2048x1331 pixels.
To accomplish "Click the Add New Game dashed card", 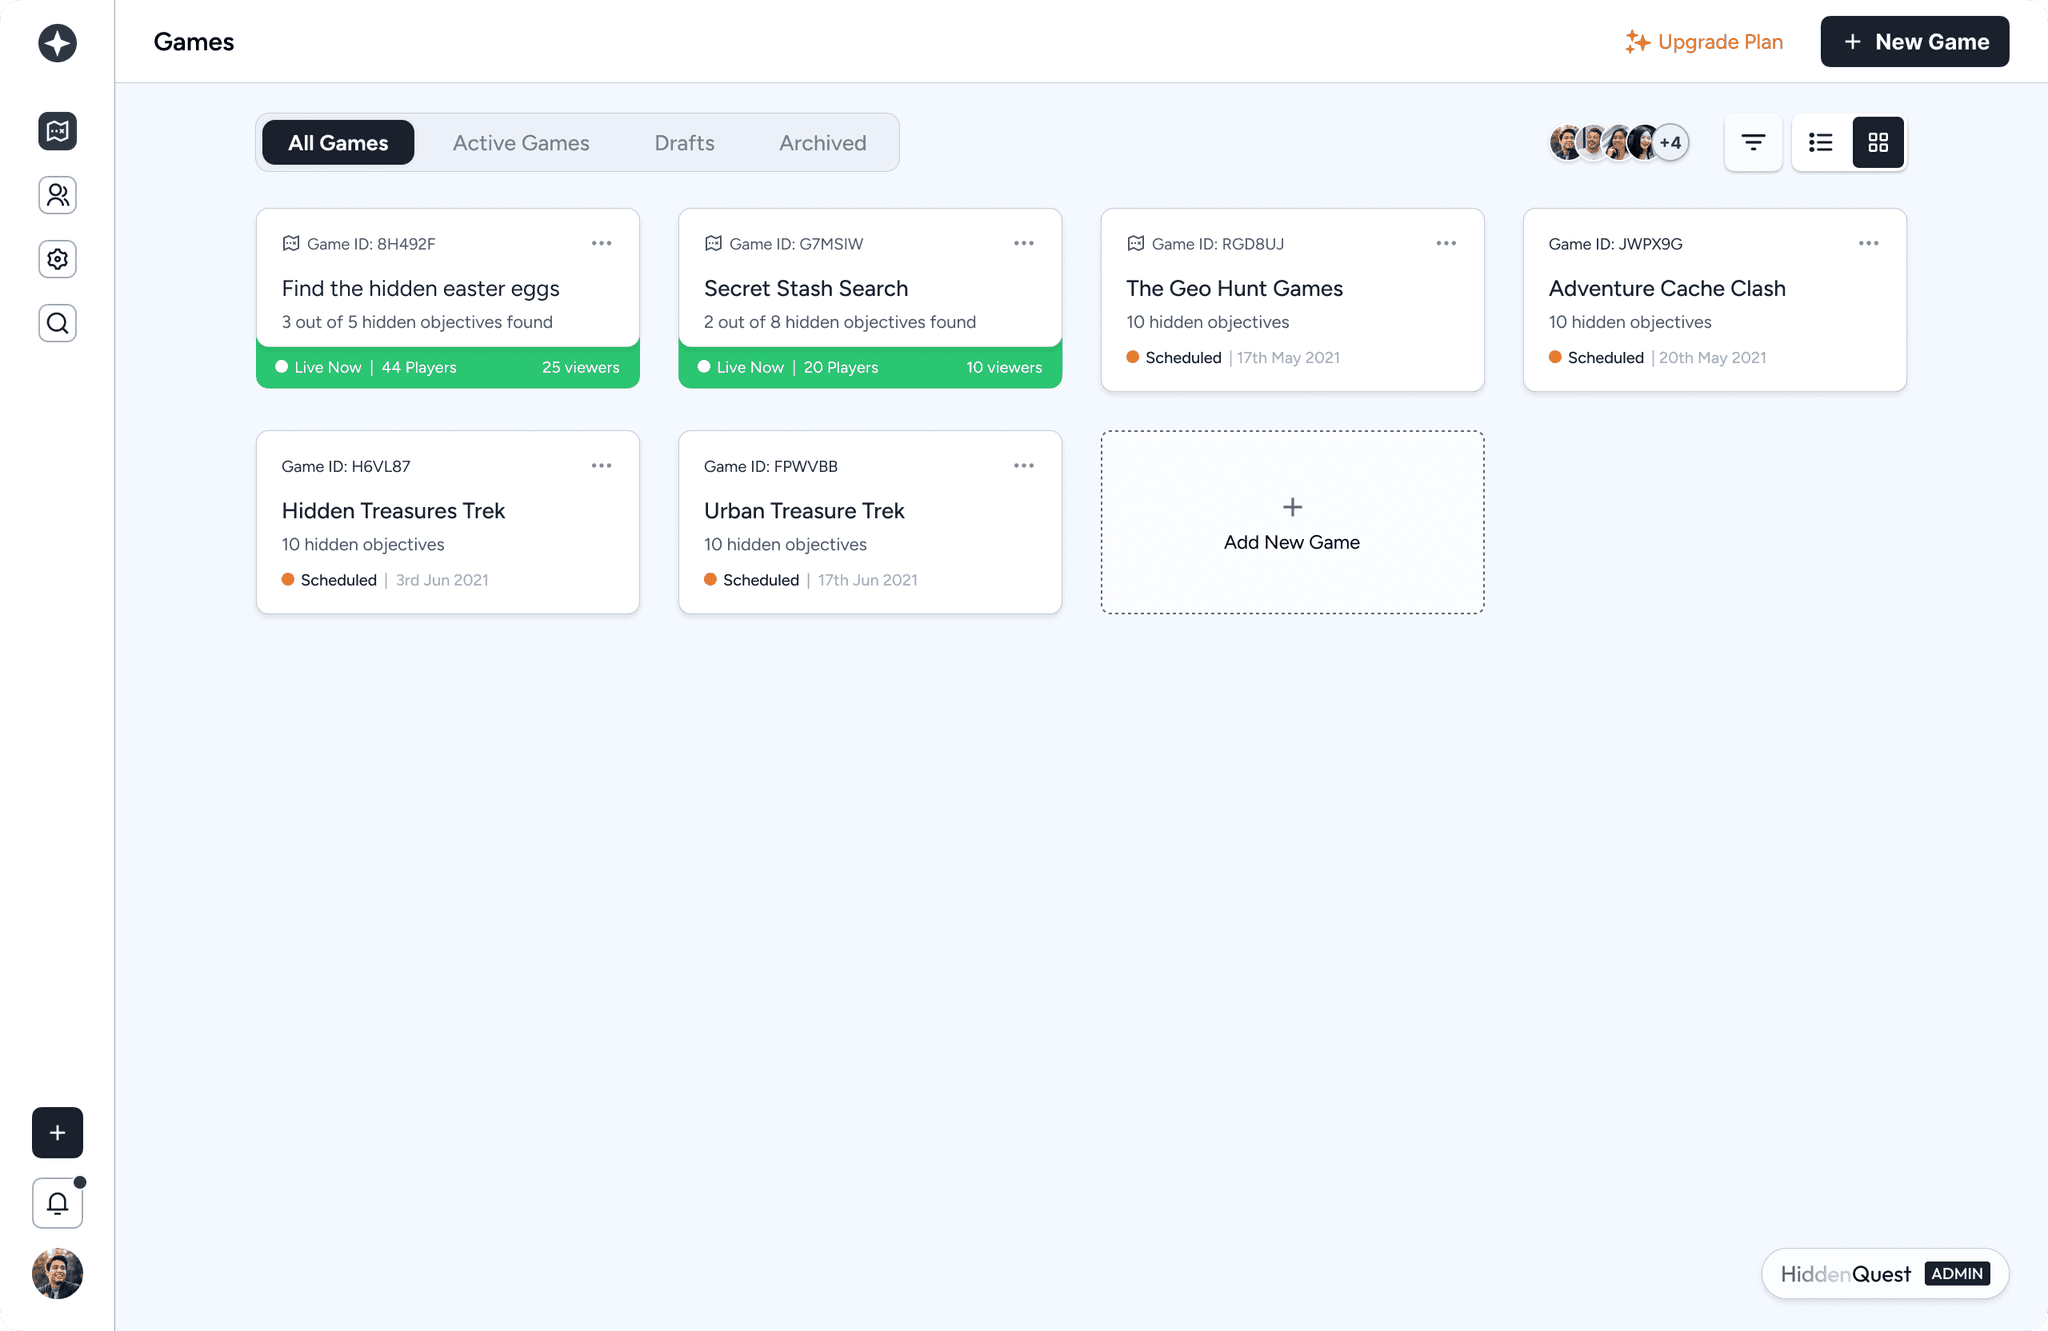I will 1292,523.
